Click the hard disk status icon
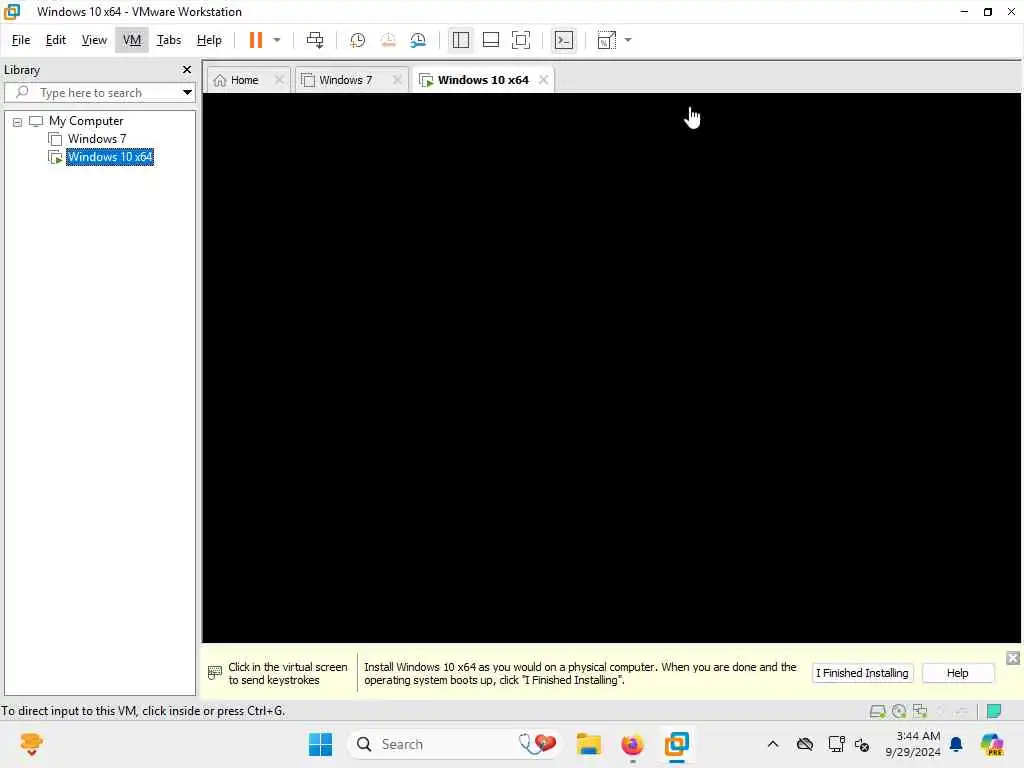This screenshot has height=768, width=1024. point(878,711)
